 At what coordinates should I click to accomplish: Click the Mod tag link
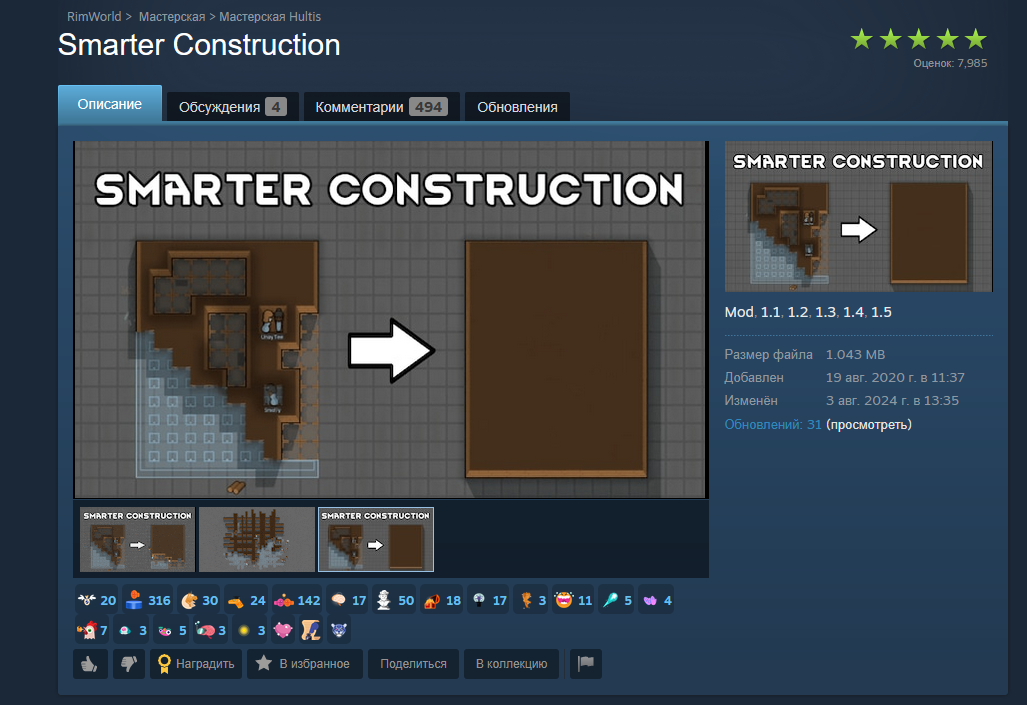pos(738,312)
